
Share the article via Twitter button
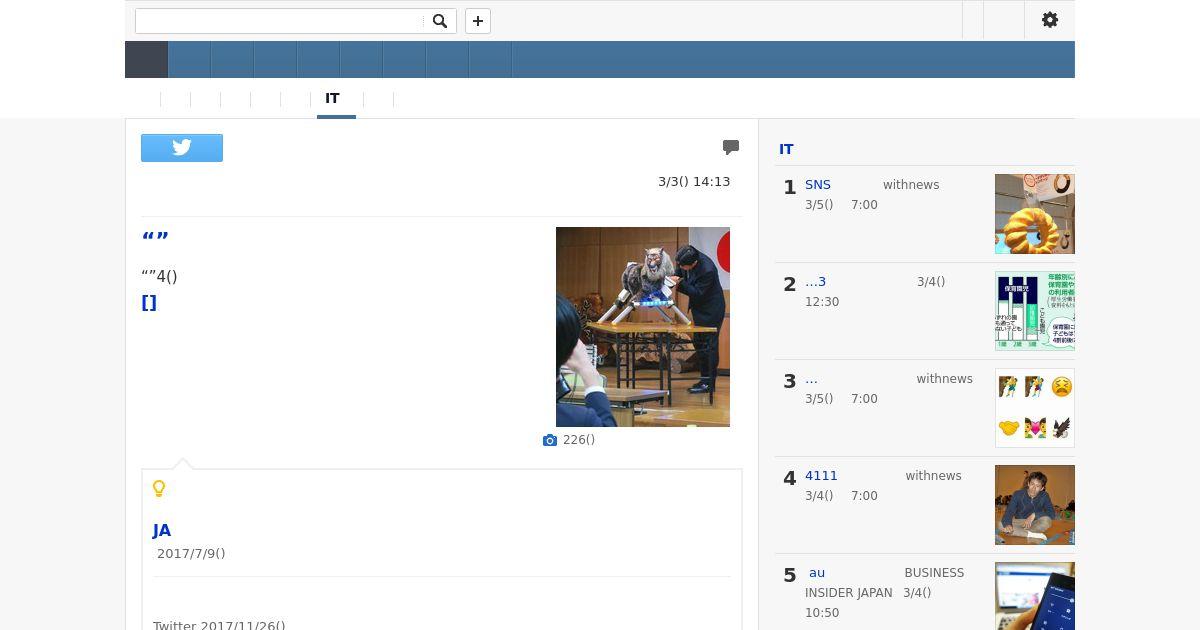pyautogui.click(x=182, y=148)
